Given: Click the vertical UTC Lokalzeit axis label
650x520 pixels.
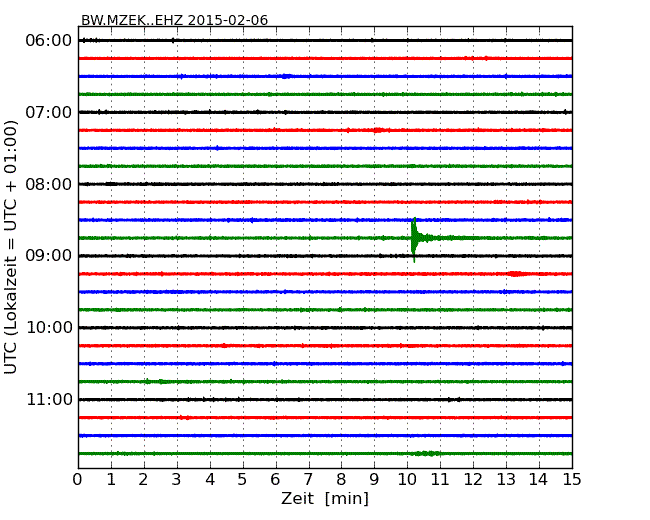Looking at the screenshot, I should 12,246.
